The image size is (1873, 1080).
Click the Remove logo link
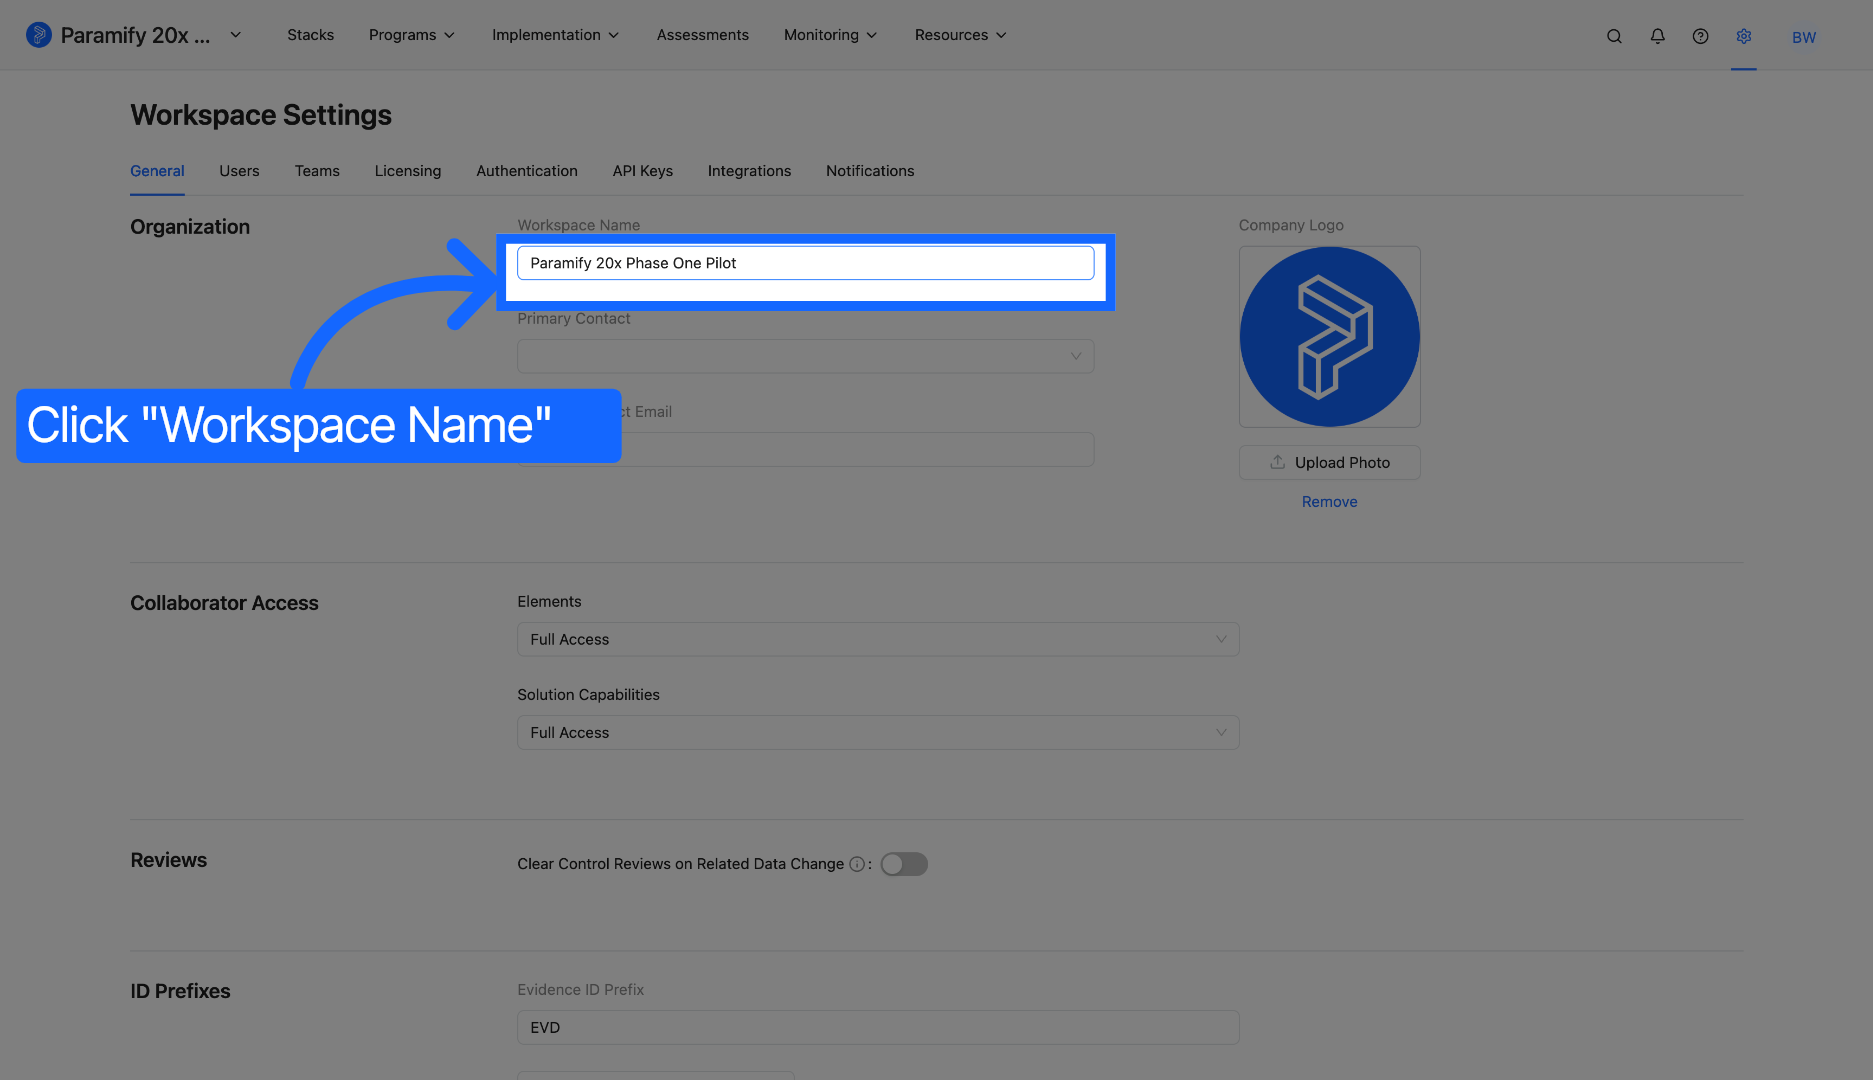[x=1329, y=502]
